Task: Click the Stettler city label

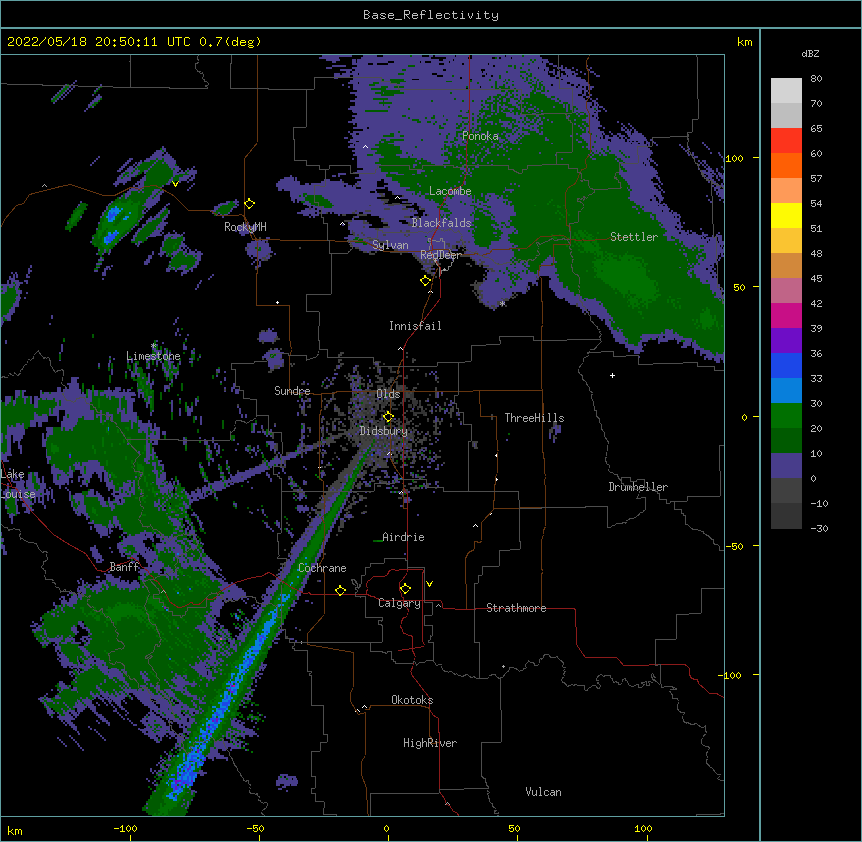Action: coord(634,237)
